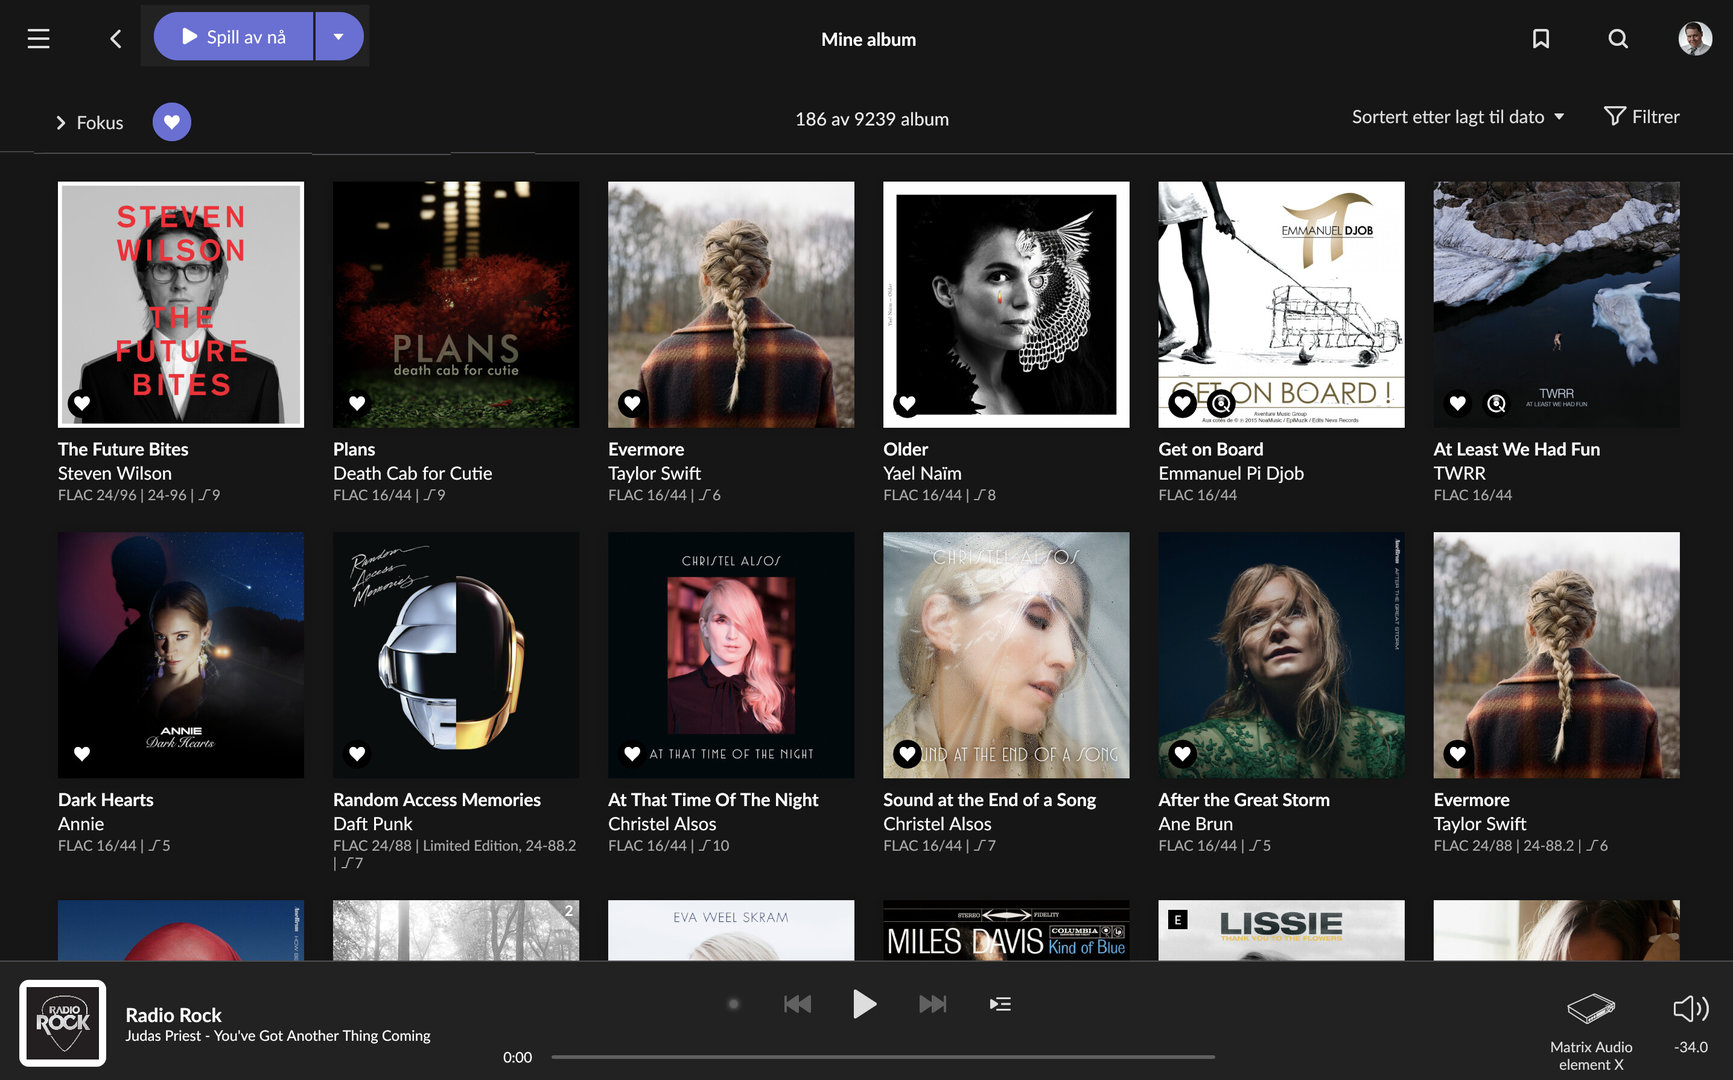The height and width of the screenshot is (1080, 1733).
Task: Open the Lissie album cover
Action: coord(1281,930)
